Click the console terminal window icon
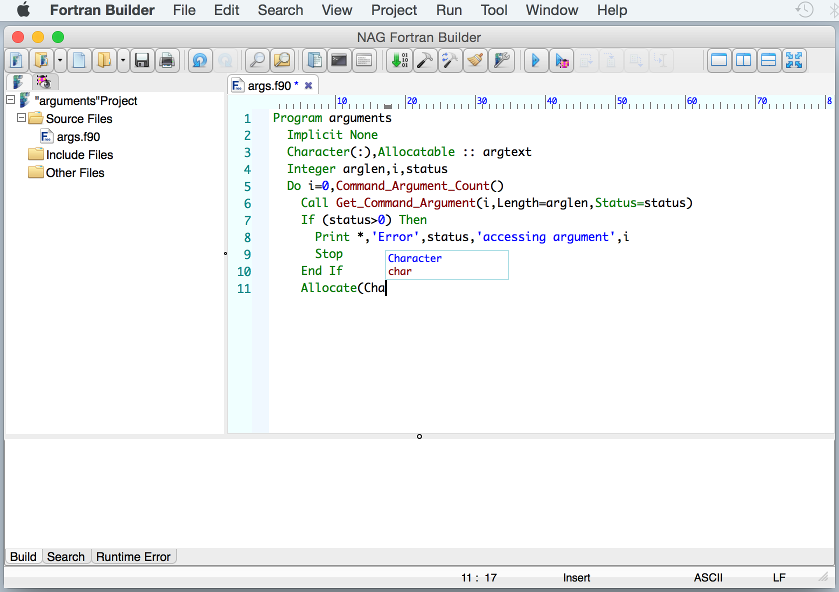839x592 pixels. [339, 60]
